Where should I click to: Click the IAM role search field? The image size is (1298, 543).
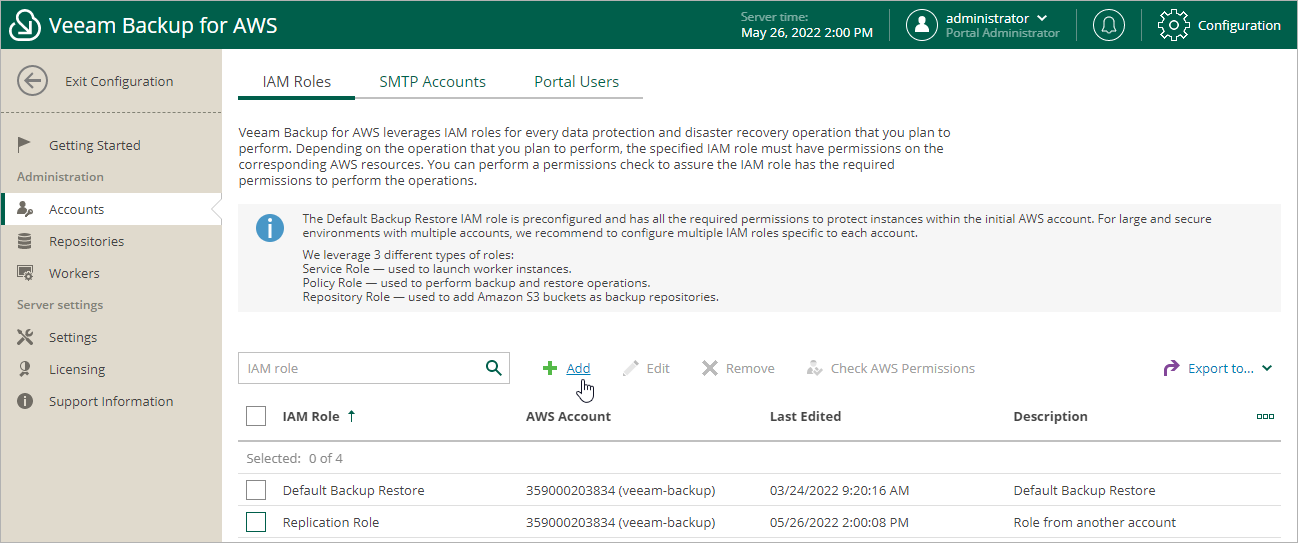[360, 368]
